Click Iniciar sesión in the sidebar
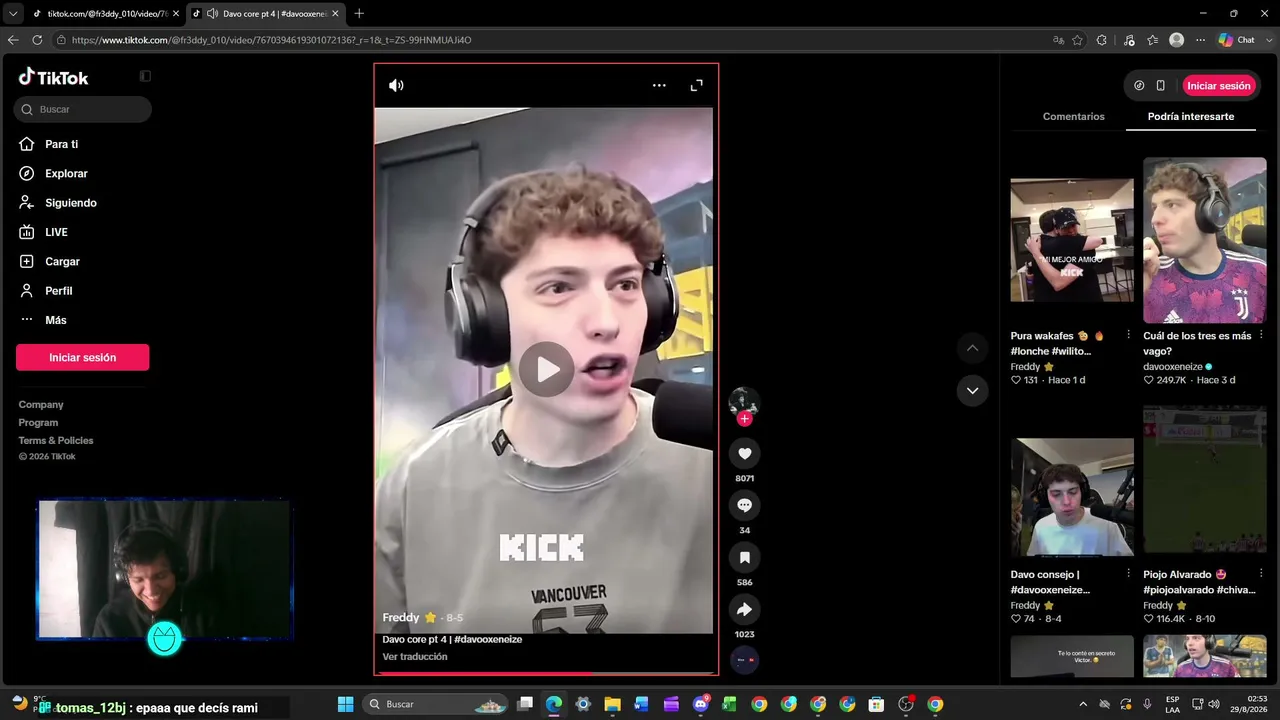This screenshot has width=1280, height=720. 83,357
